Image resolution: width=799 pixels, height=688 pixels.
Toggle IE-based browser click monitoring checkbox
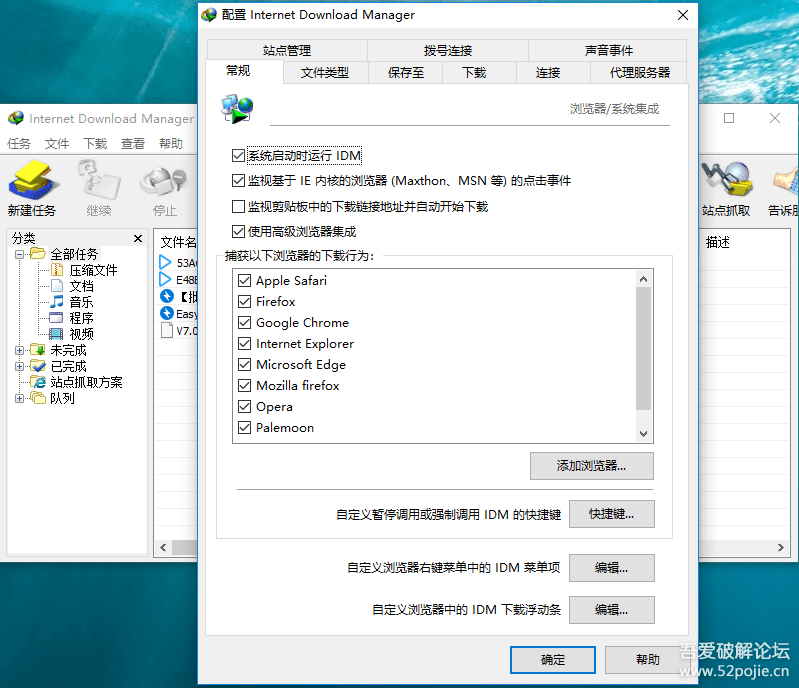(x=238, y=180)
